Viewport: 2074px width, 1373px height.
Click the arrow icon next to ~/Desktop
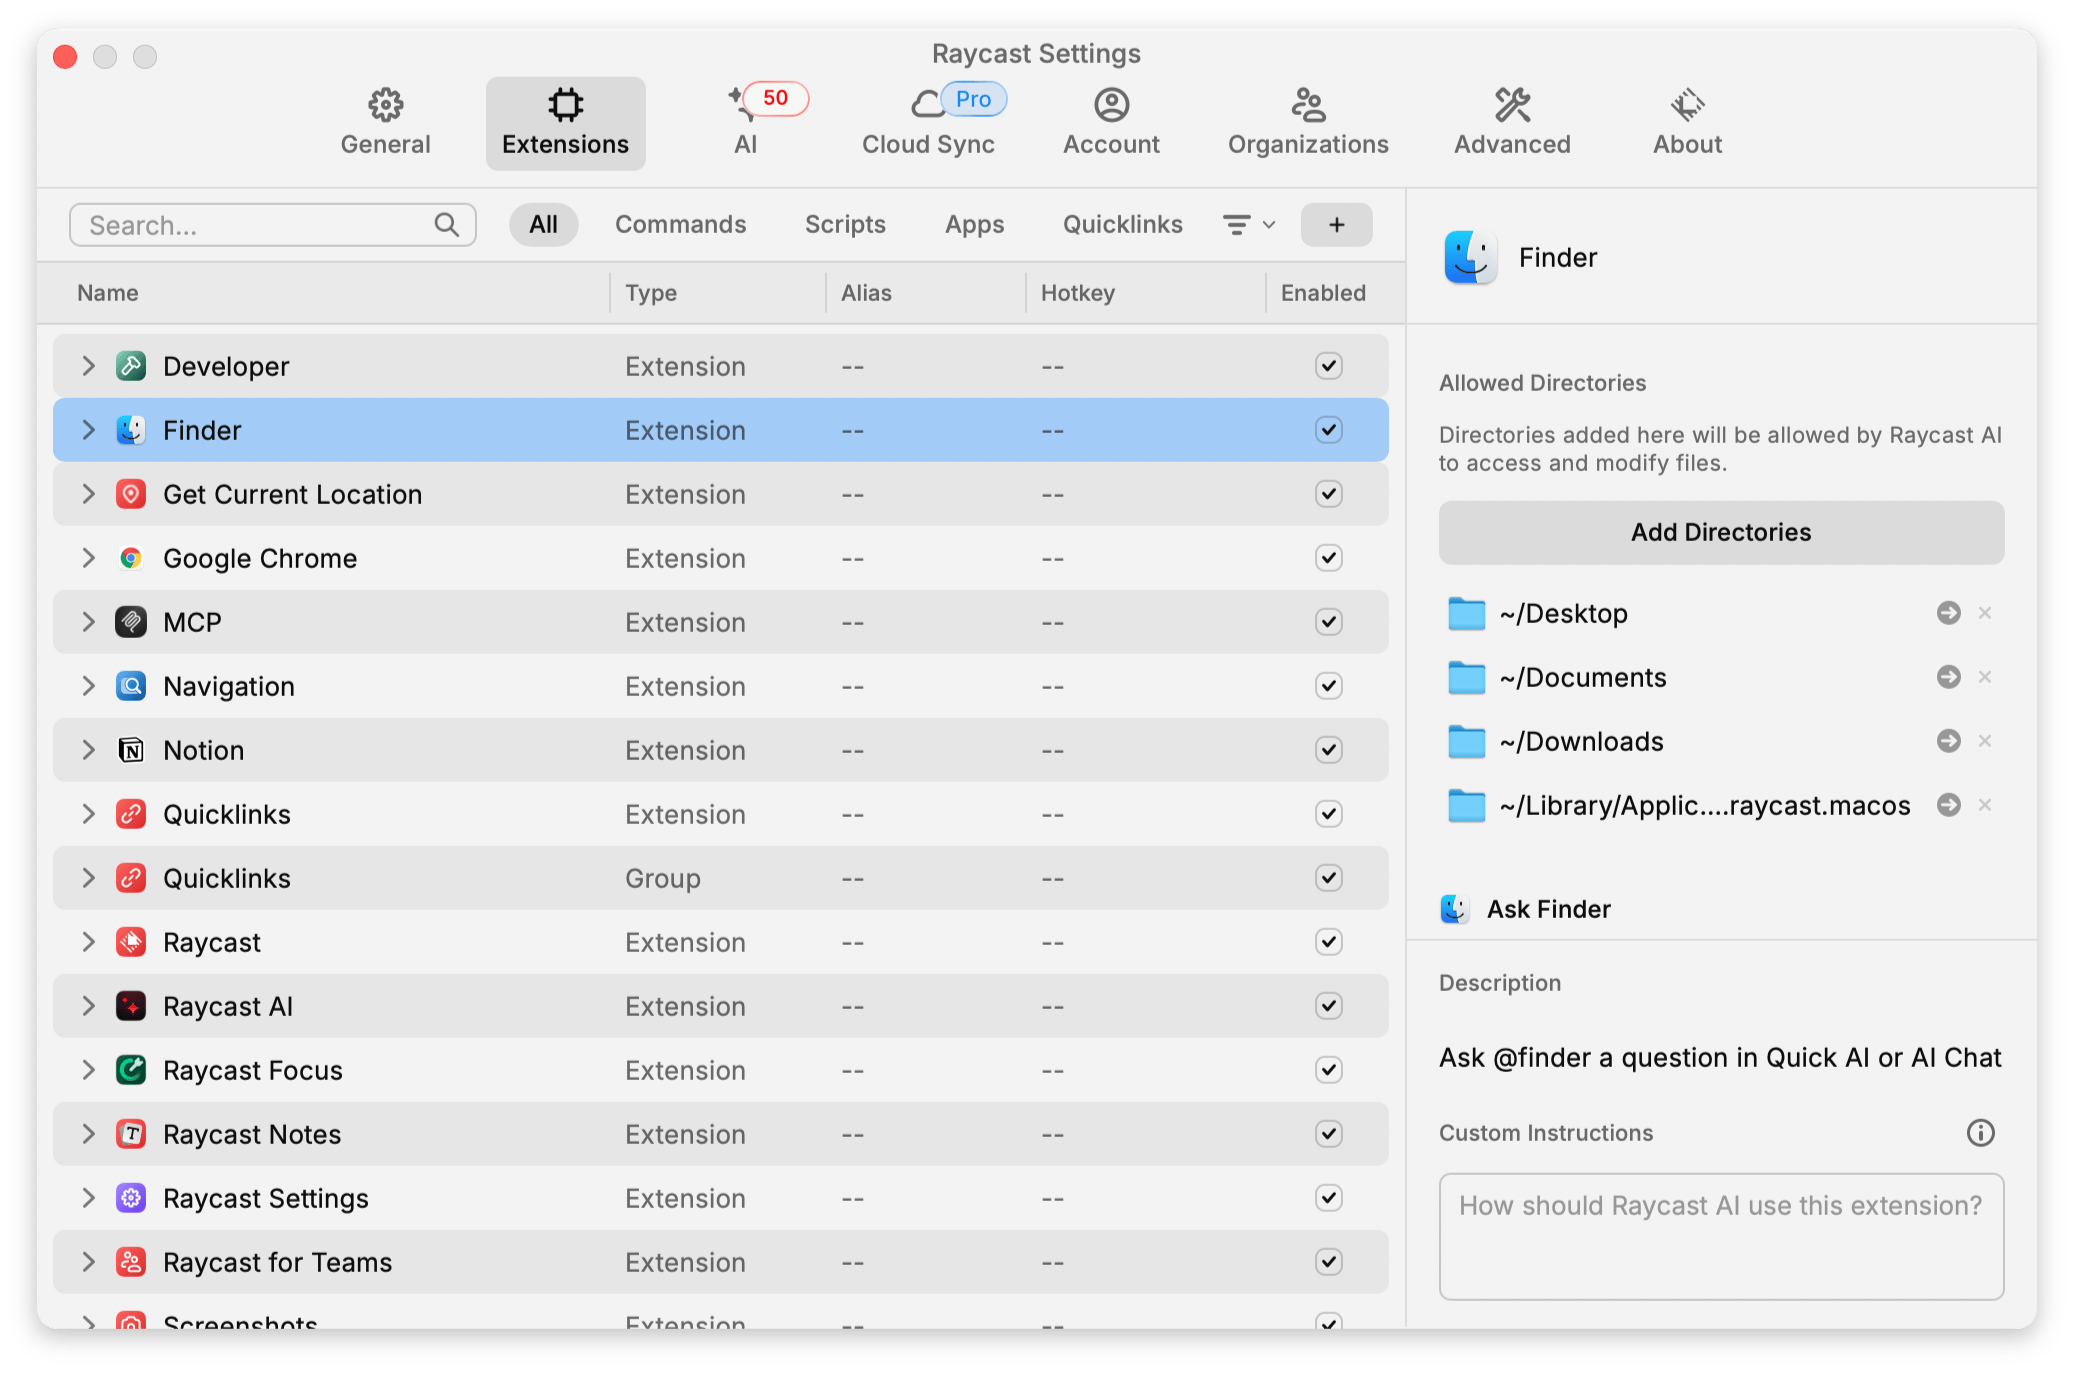coord(1948,613)
